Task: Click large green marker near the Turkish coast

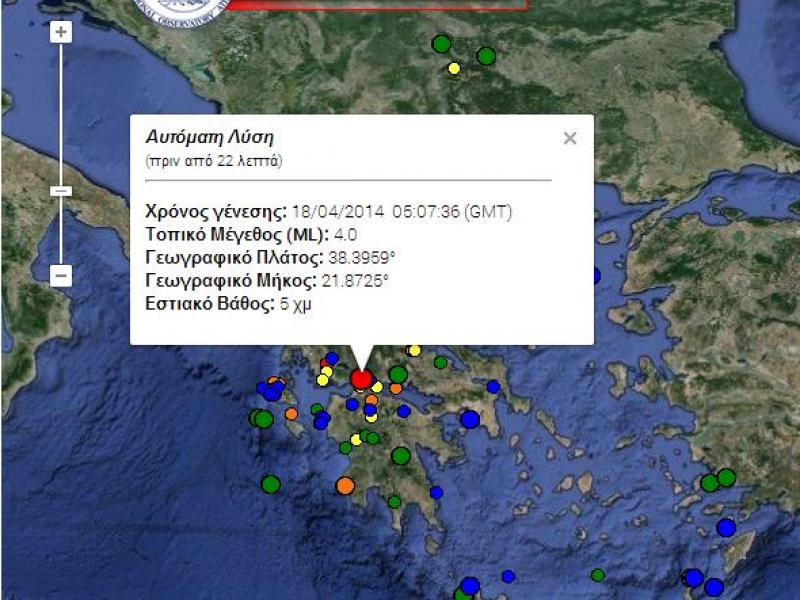Action: coord(726,478)
